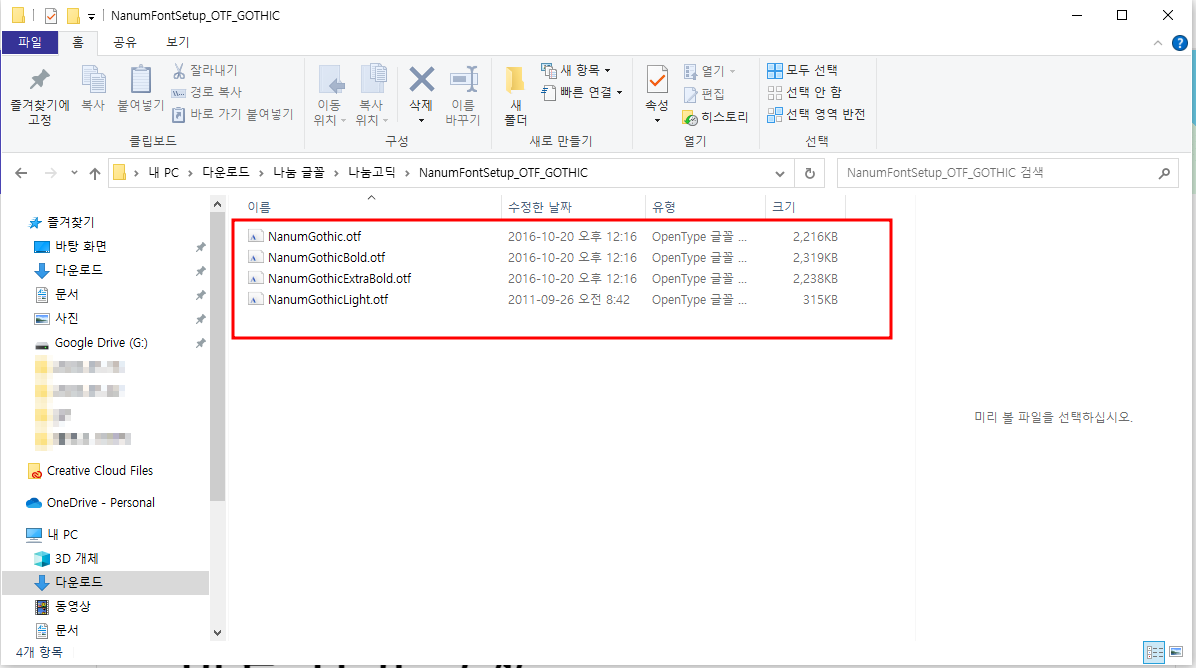Click the History (히스토리) button
The width and height of the screenshot is (1196, 668).
[x=715, y=117]
